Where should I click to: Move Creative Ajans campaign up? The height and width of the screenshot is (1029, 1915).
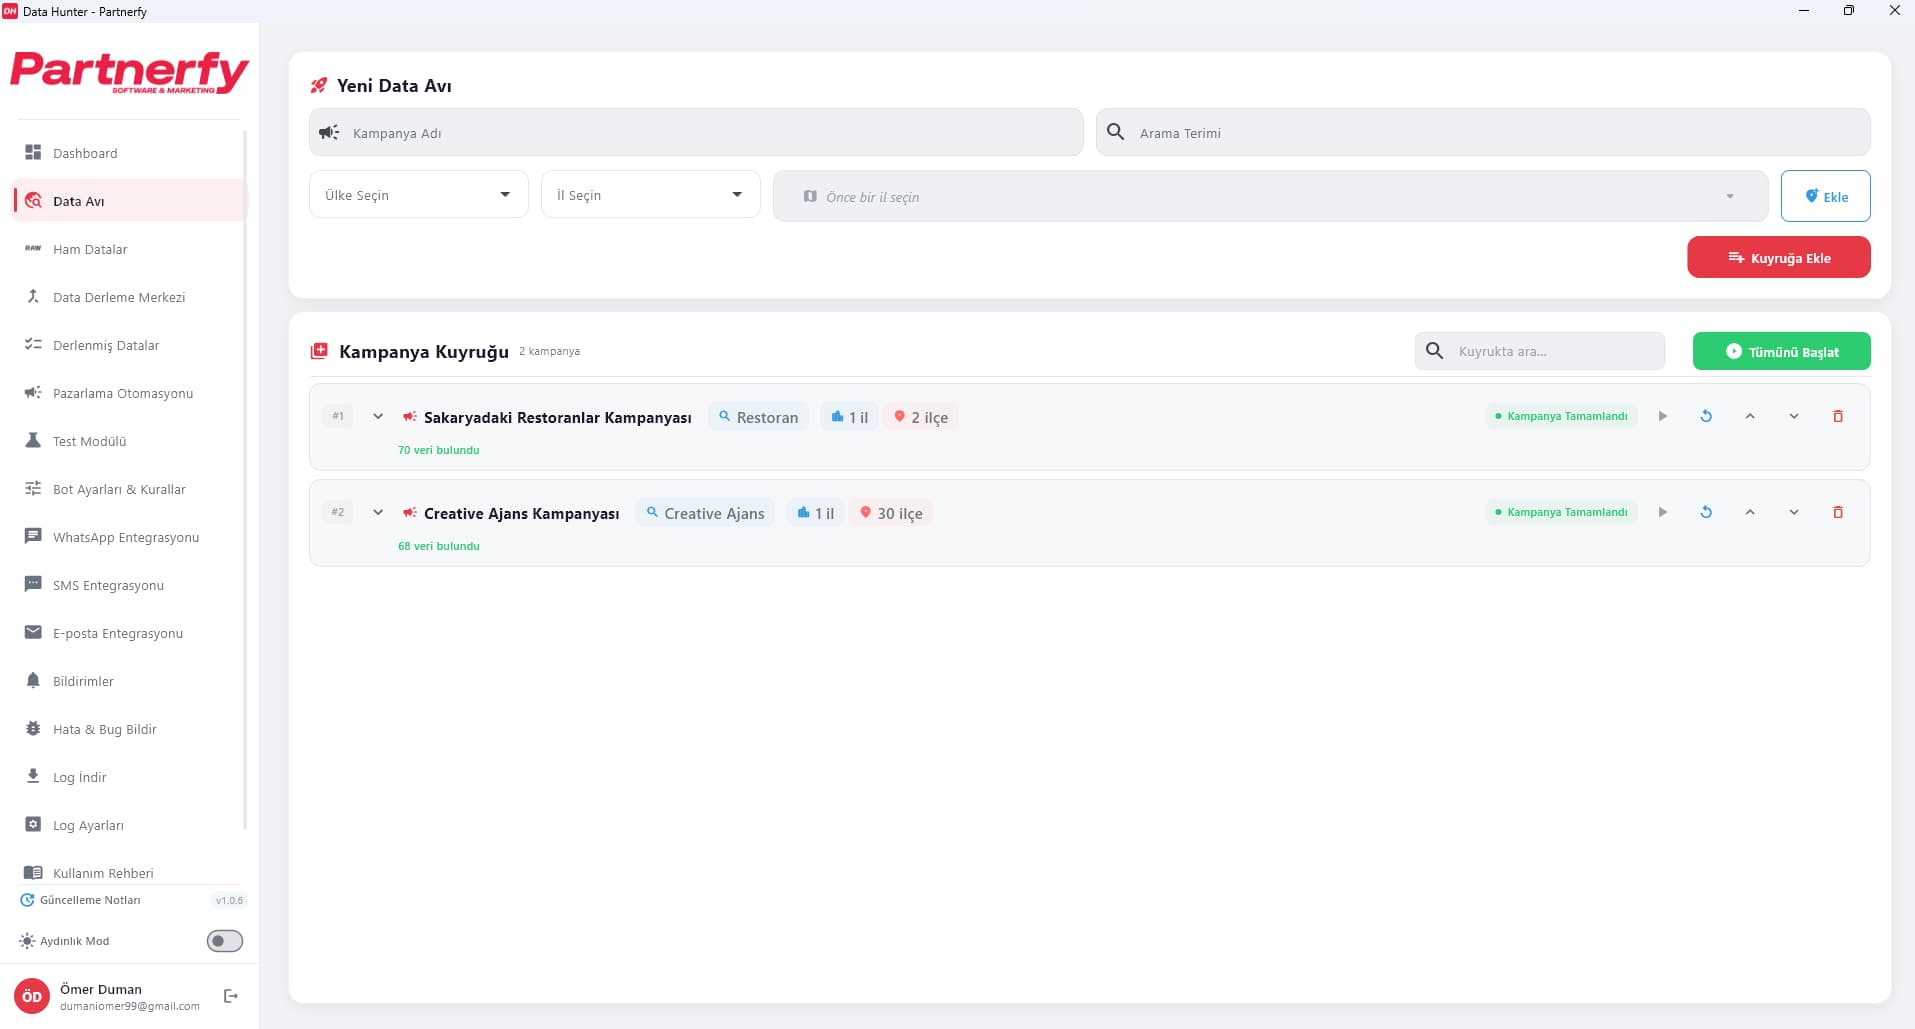(1750, 512)
